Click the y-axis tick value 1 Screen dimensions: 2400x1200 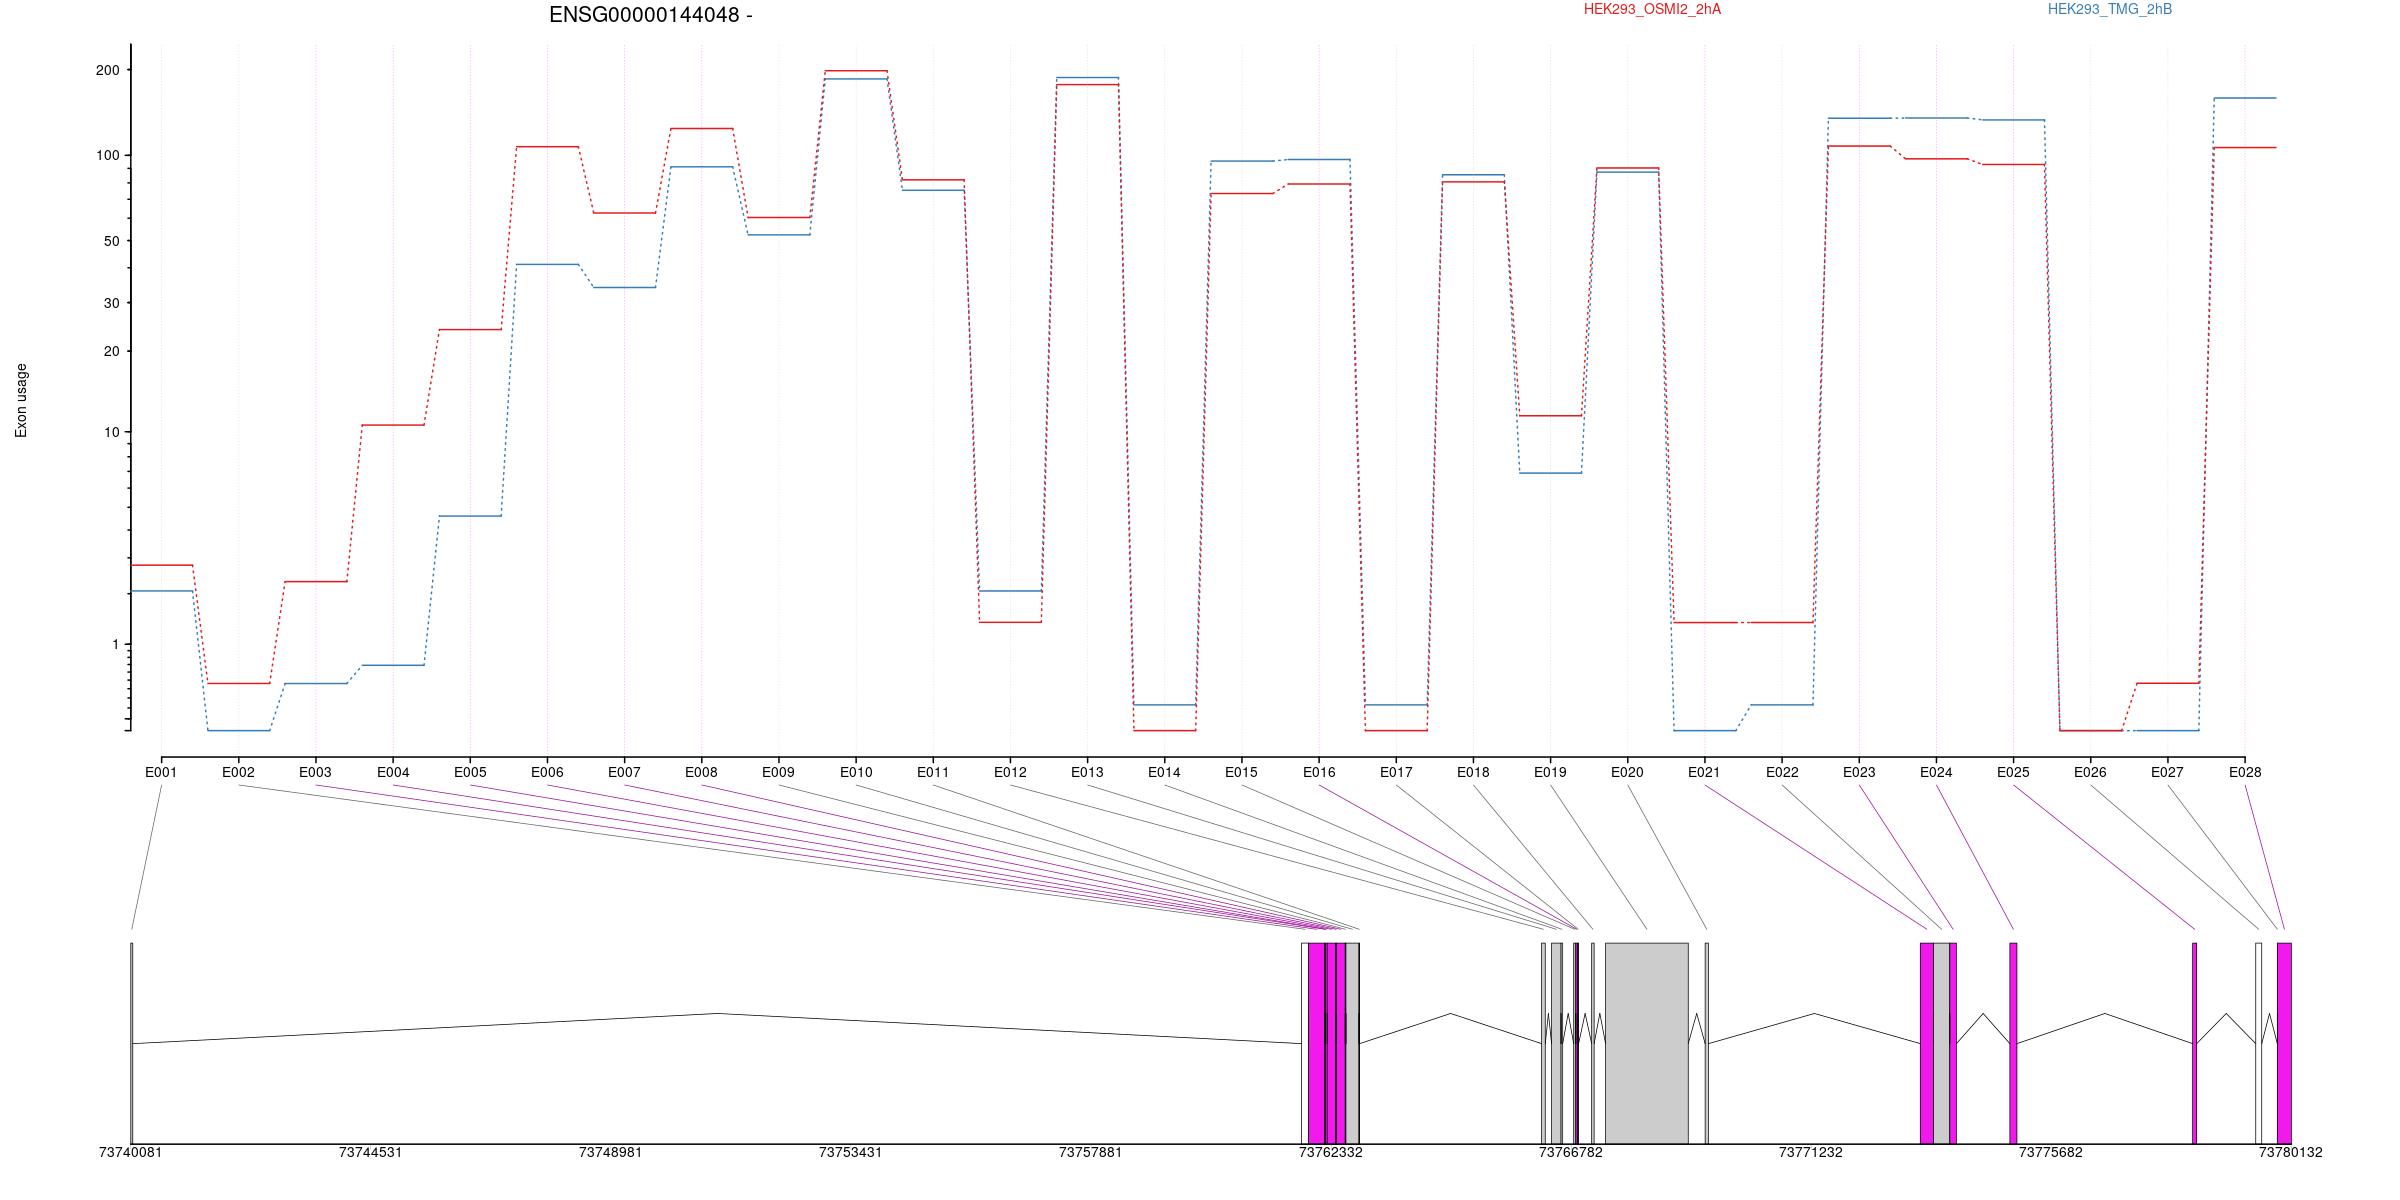(115, 645)
